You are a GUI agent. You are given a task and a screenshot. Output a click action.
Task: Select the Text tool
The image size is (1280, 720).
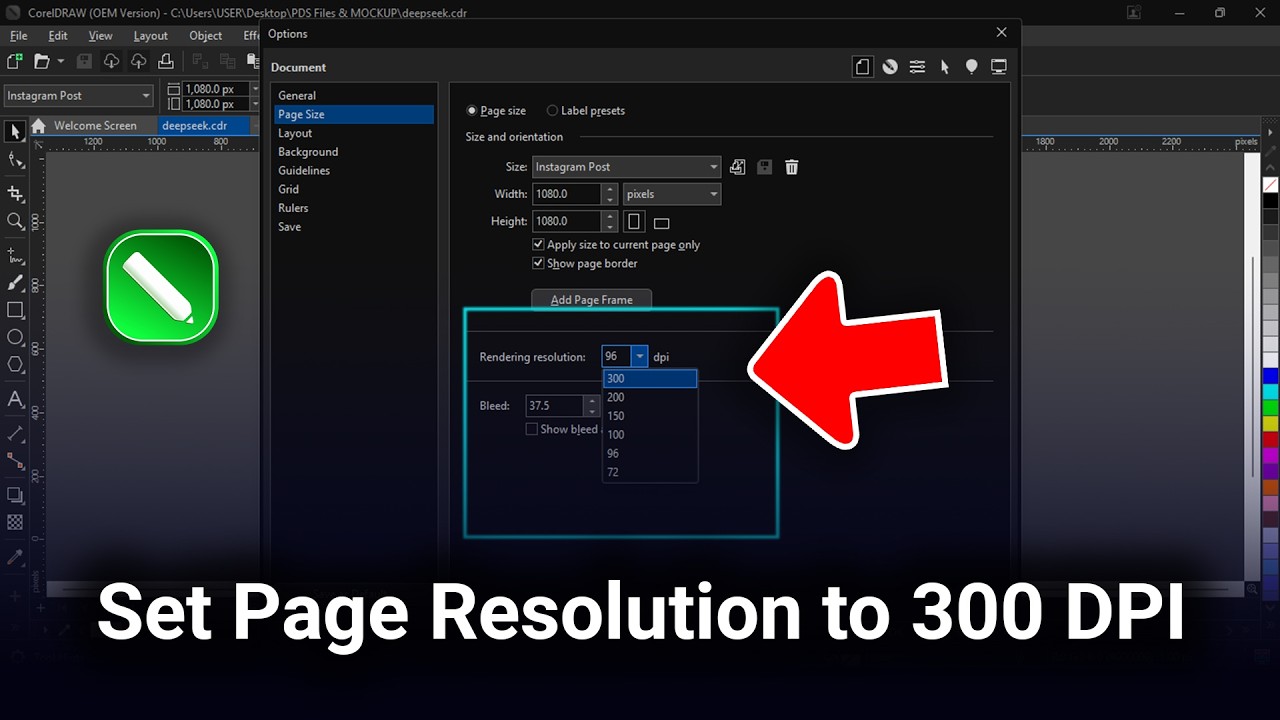click(x=15, y=399)
